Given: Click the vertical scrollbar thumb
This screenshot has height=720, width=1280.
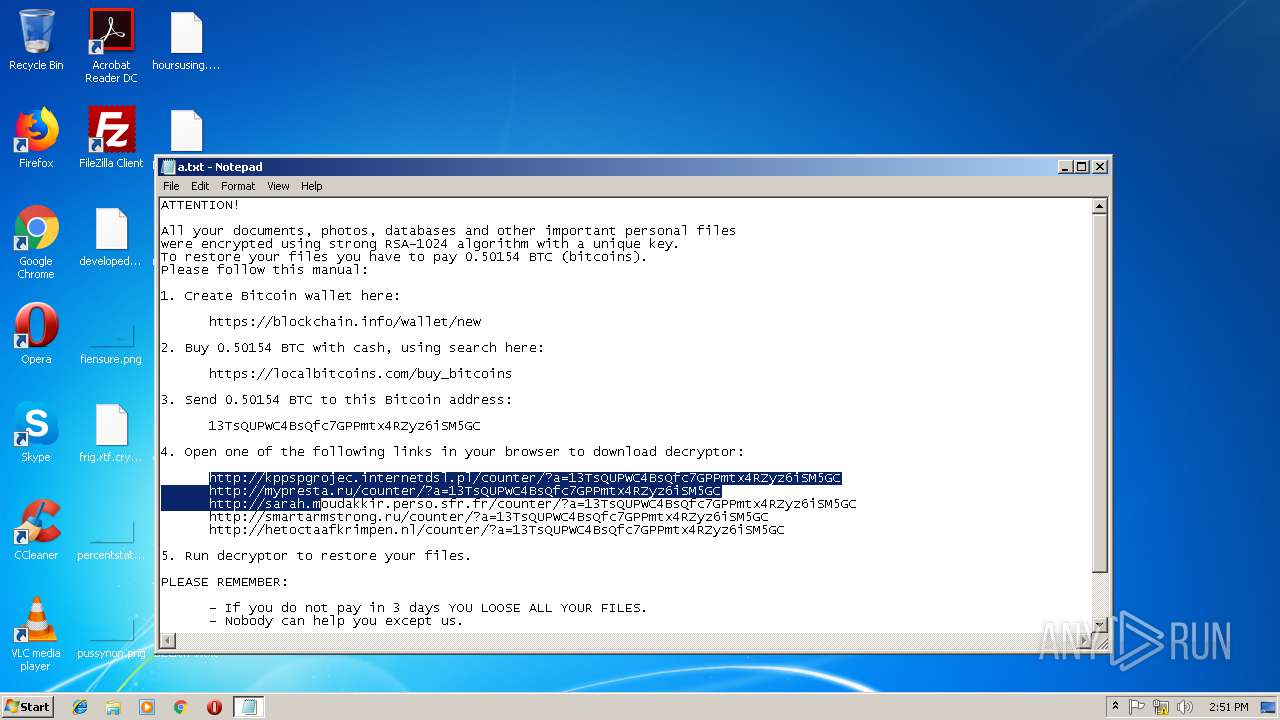Looking at the screenshot, I should click(x=1100, y=394).
